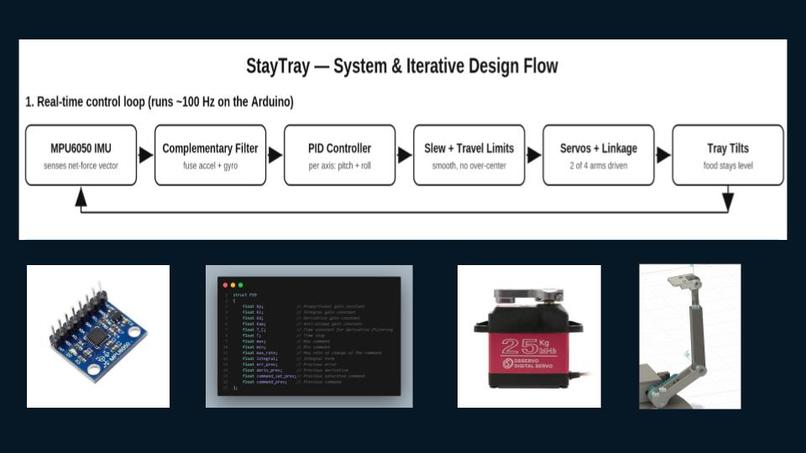Image resolution: width=806 pixels, height=453 pixels.
Task: Click the PID Controller box
Action: coord(340,155)
